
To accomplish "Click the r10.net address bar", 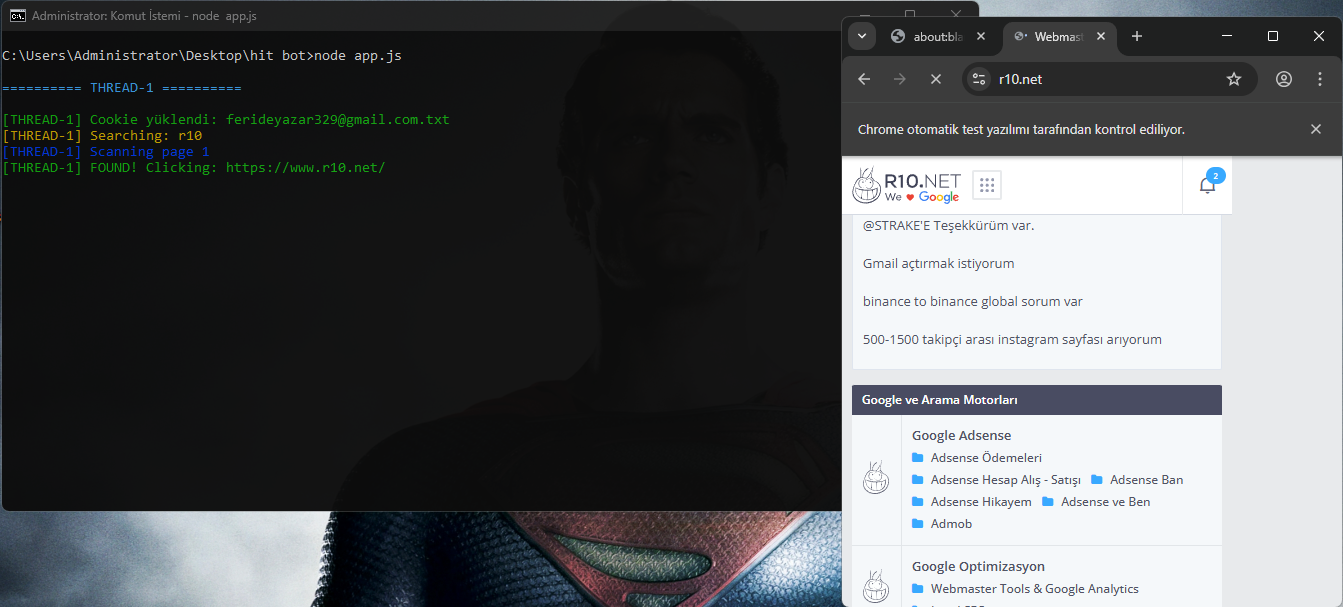I will [1100, 79].
